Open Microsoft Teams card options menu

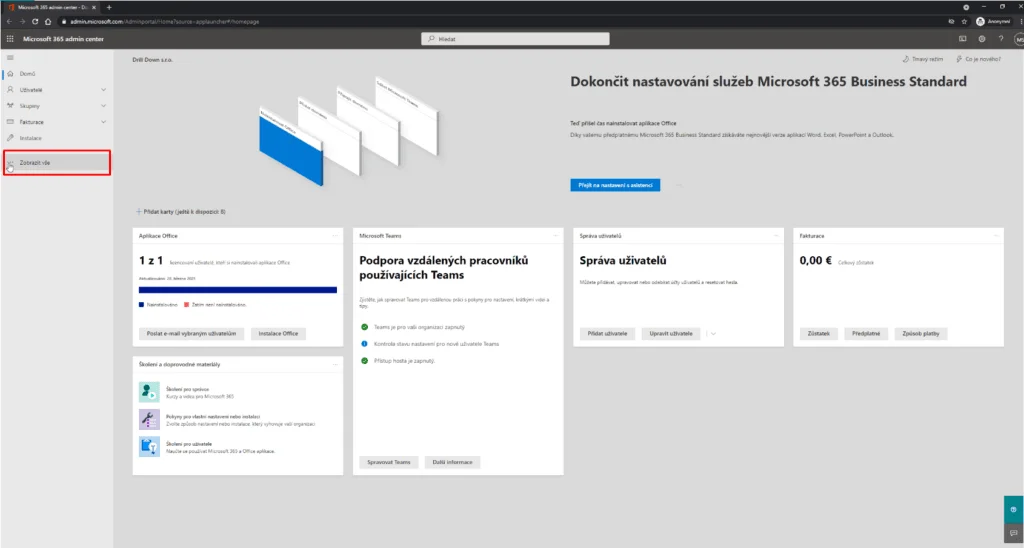[x=556, y=236]
